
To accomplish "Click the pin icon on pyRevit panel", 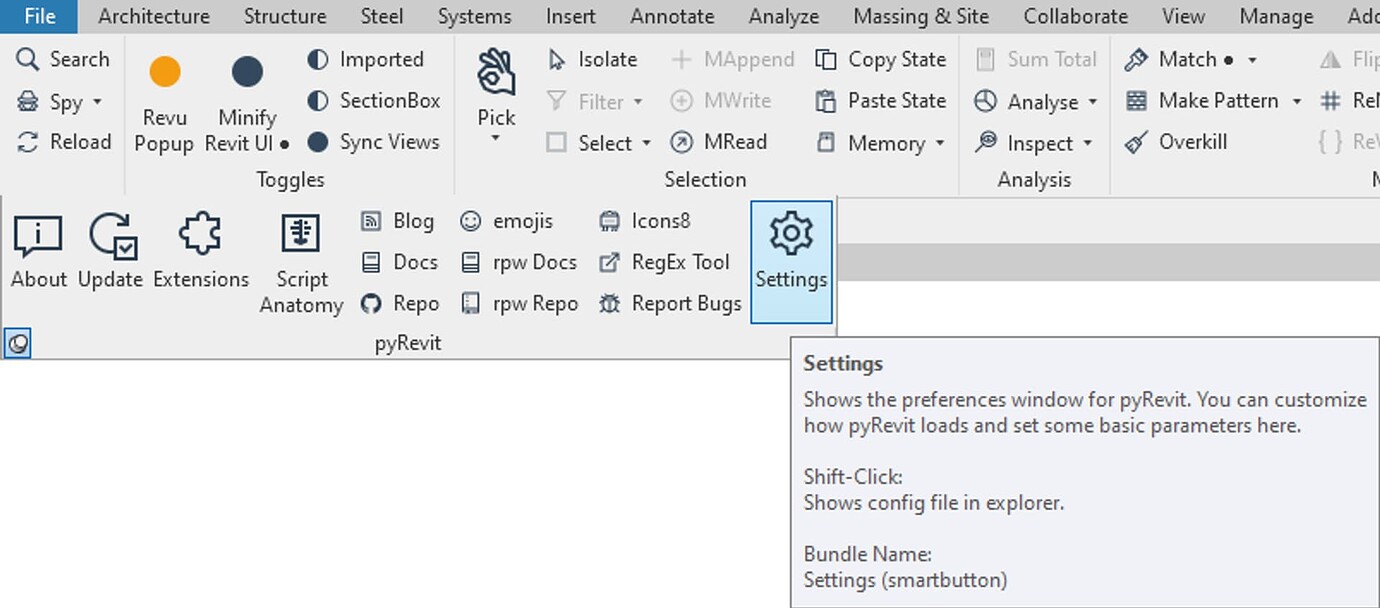I will point(18,344).
